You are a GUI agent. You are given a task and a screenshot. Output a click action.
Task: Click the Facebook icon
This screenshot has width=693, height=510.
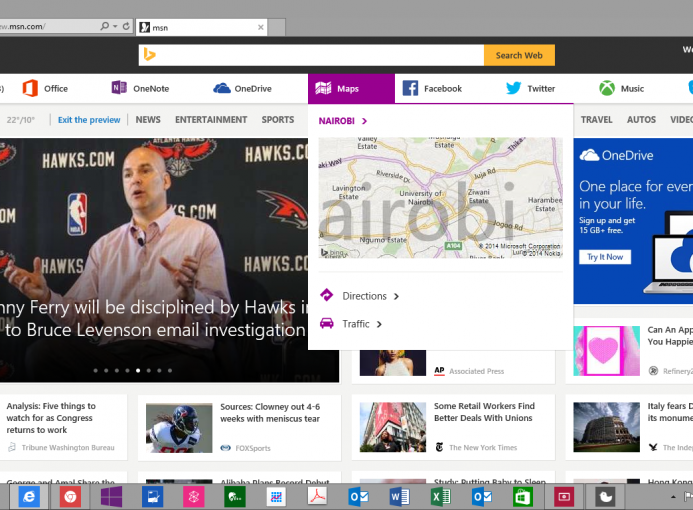(x=410, y=88)
